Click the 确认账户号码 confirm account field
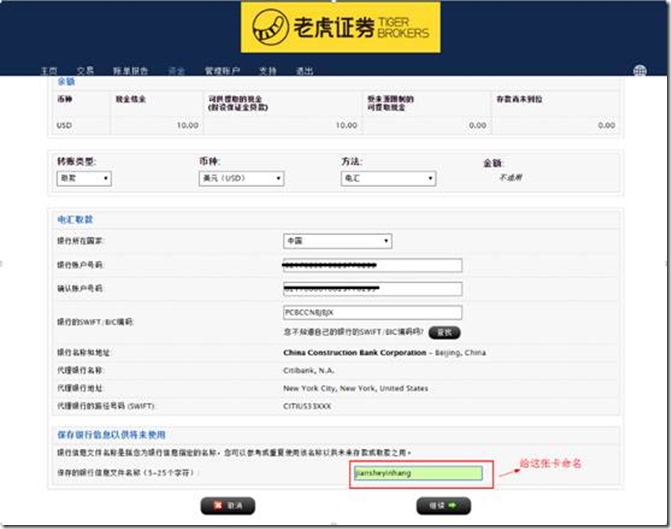671x529 pixels. tap(372, 289)
